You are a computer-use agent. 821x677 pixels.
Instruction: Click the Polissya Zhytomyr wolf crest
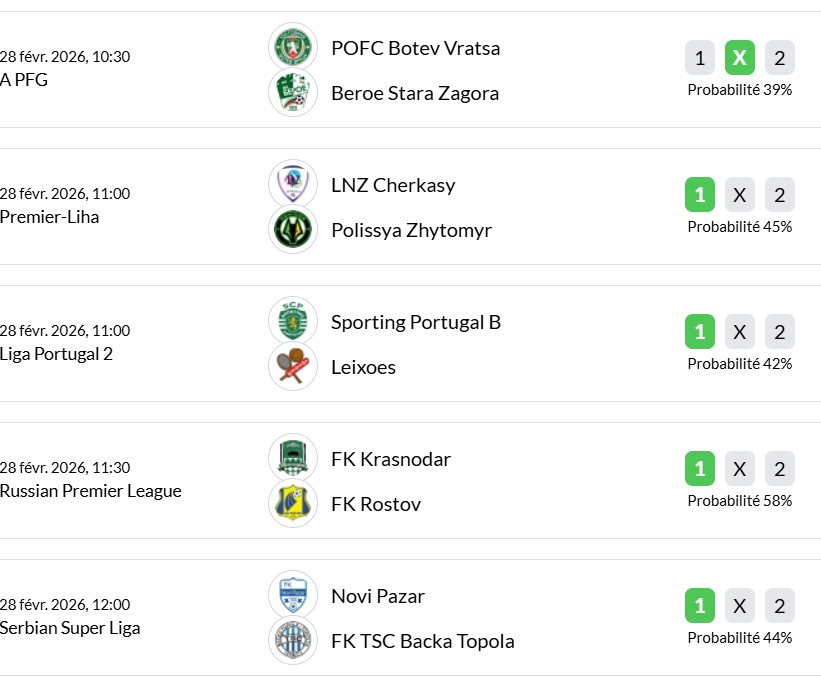pos(293,230)
